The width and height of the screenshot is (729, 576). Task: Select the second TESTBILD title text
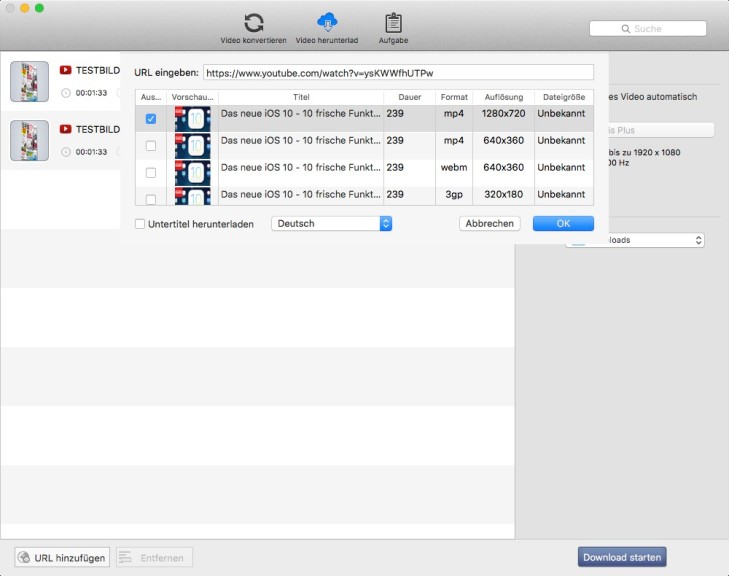(x=98, y=129)
